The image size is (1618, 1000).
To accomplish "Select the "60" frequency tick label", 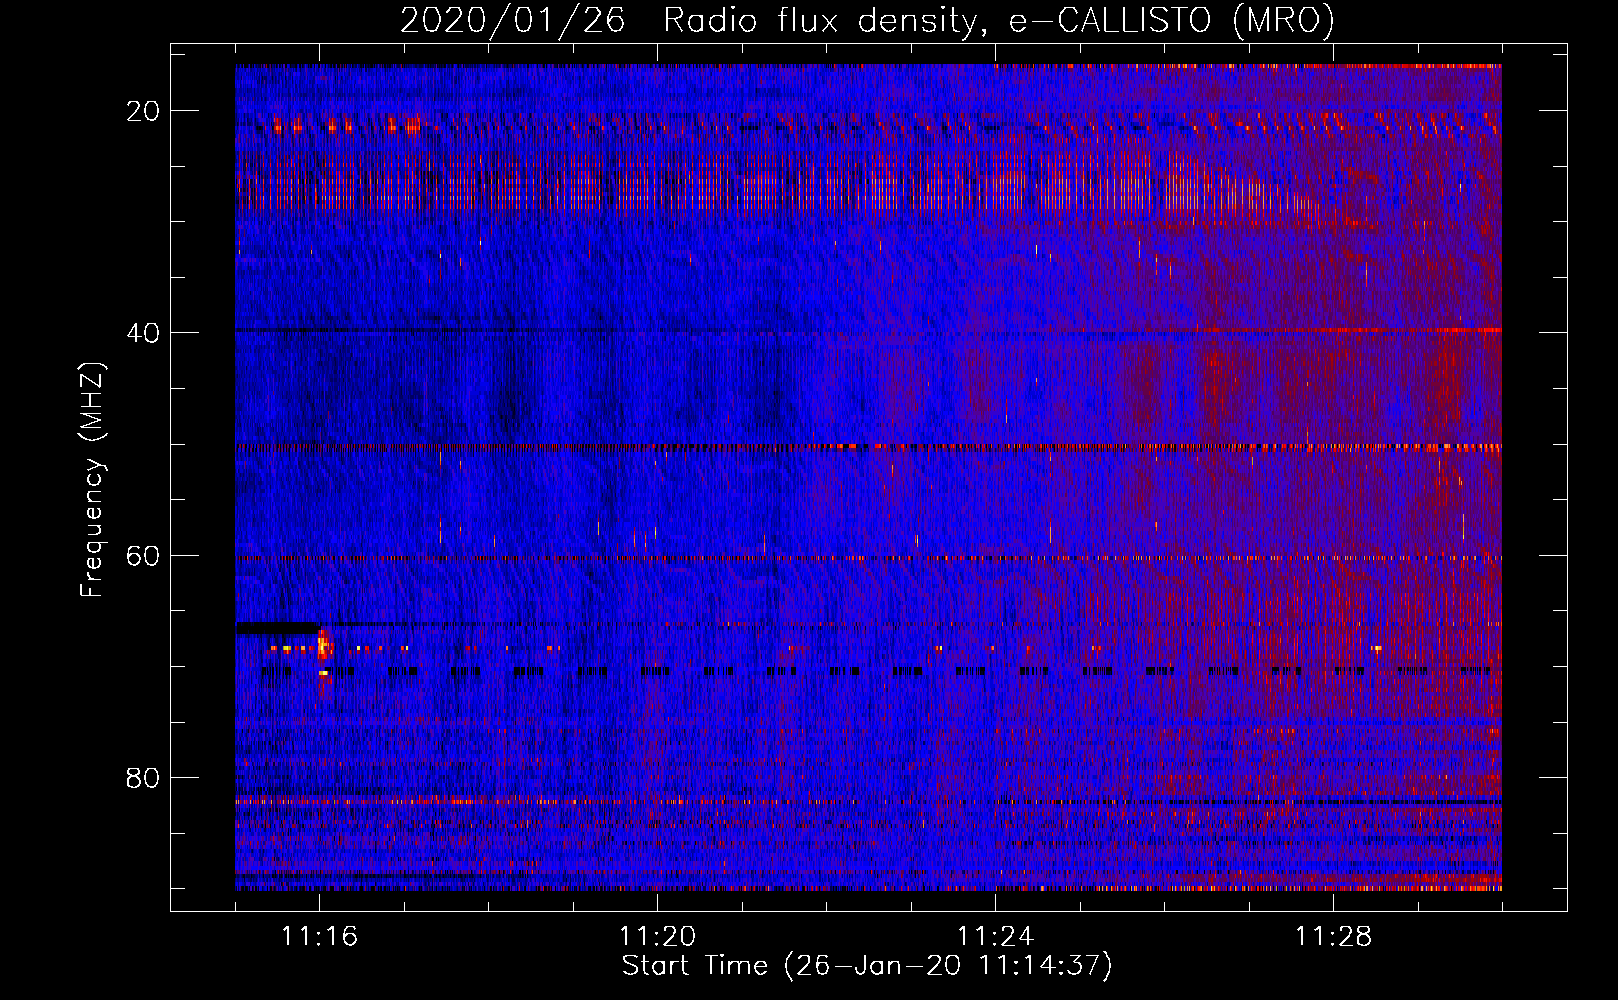I will (x=143, y=555).
